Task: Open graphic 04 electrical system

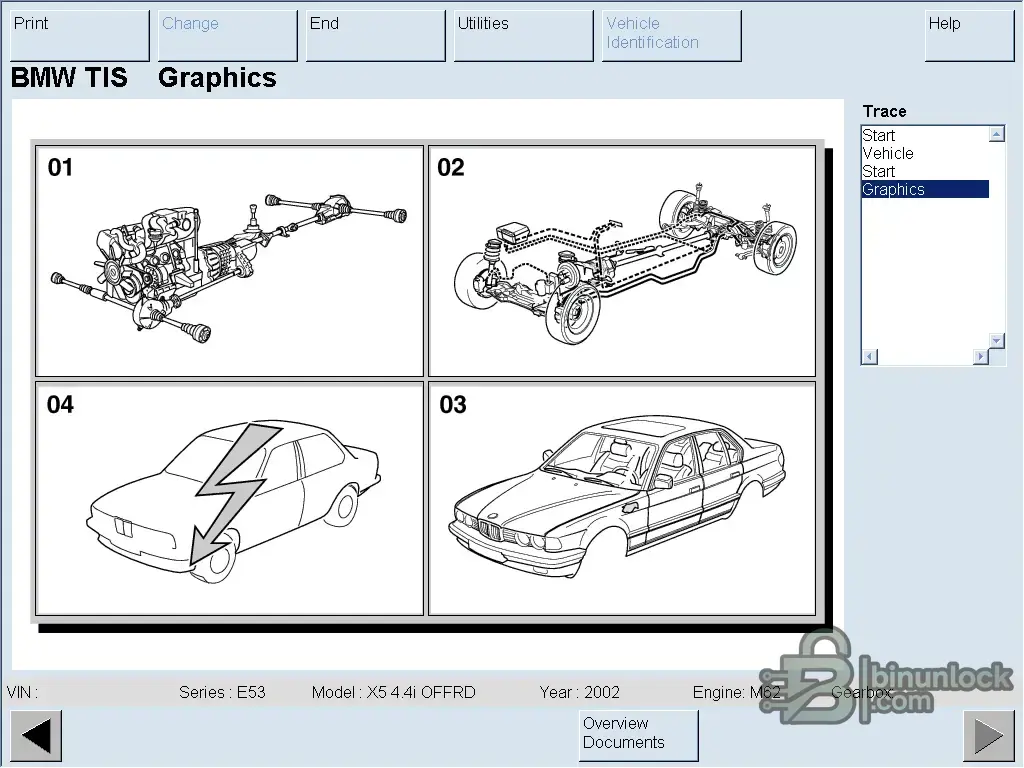Action: pos(229,499)
